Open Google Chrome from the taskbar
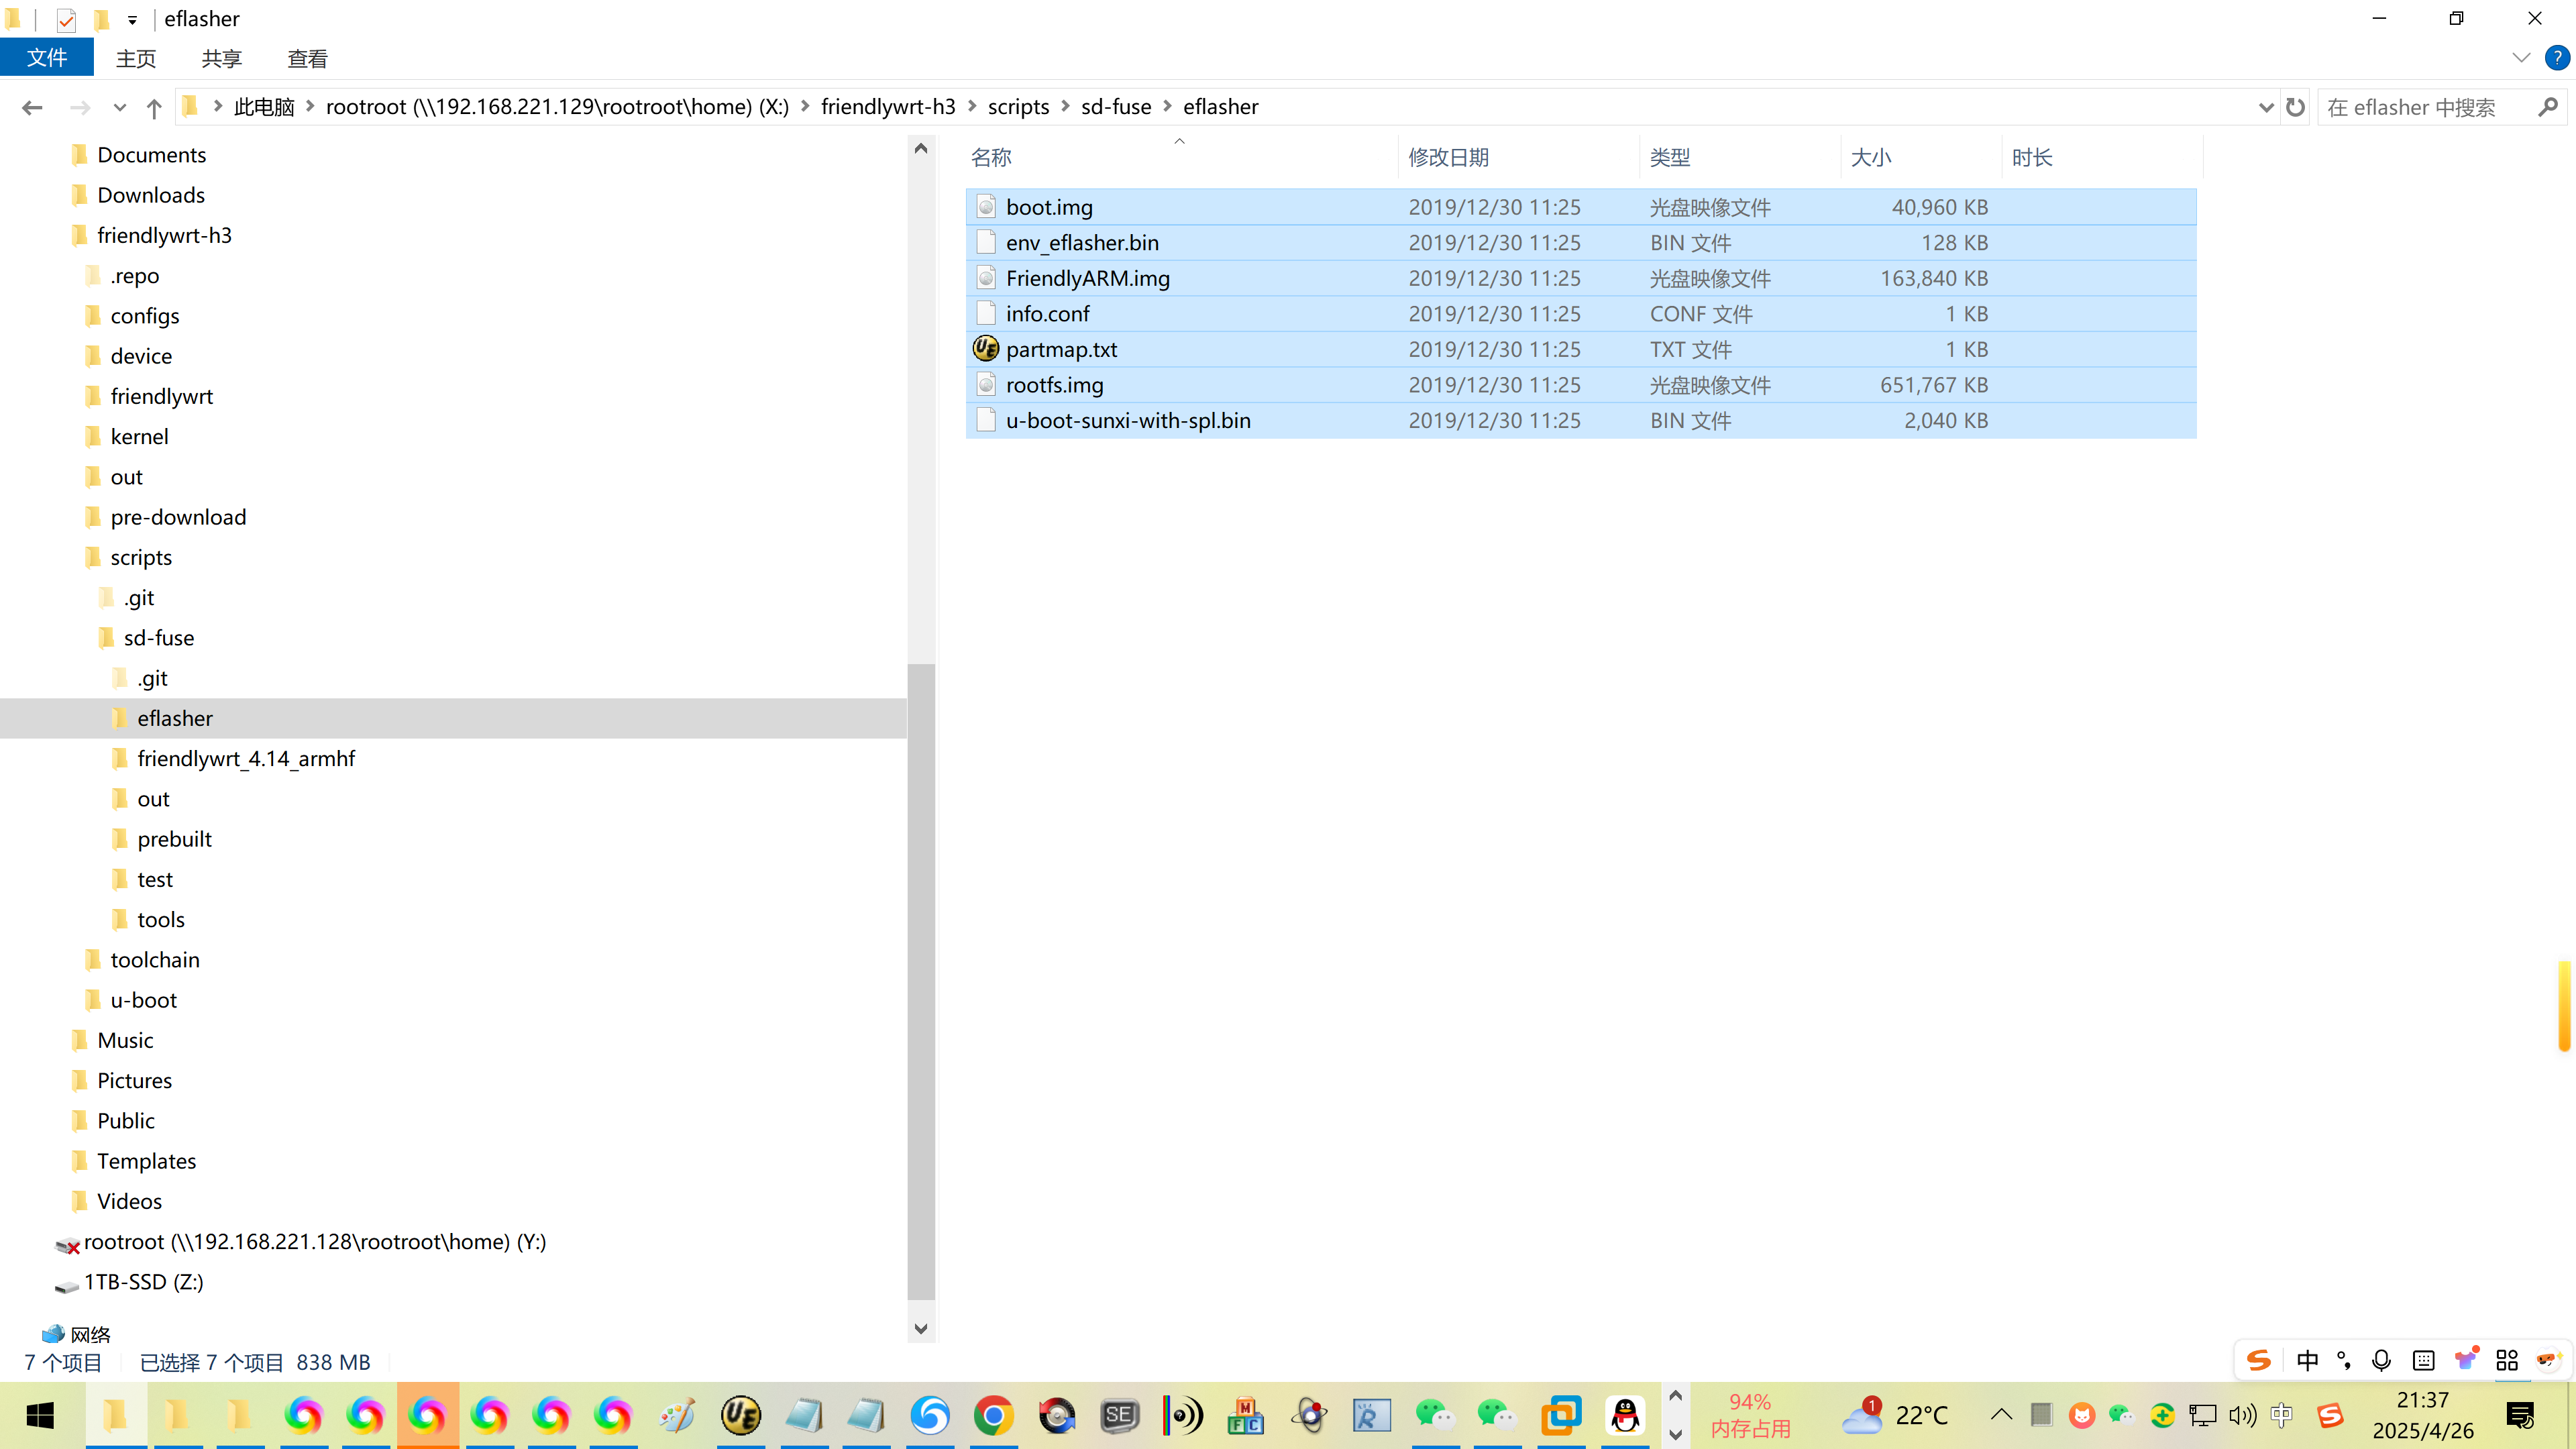The width and height of the screenshot is (2576, 1449). 993,1415
